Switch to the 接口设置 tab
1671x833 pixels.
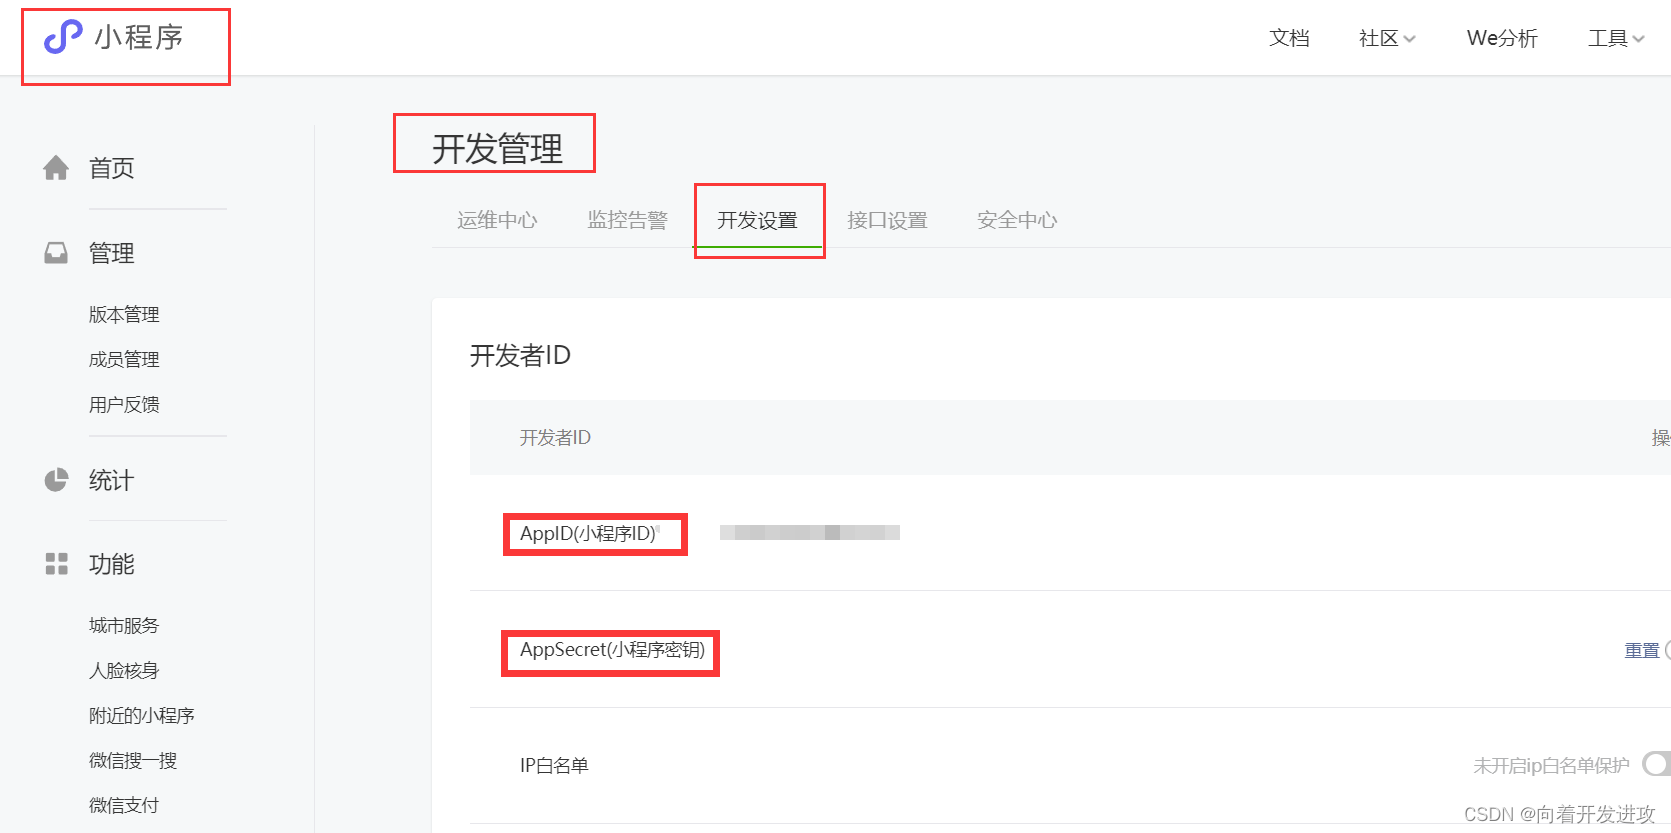[887, 220]
